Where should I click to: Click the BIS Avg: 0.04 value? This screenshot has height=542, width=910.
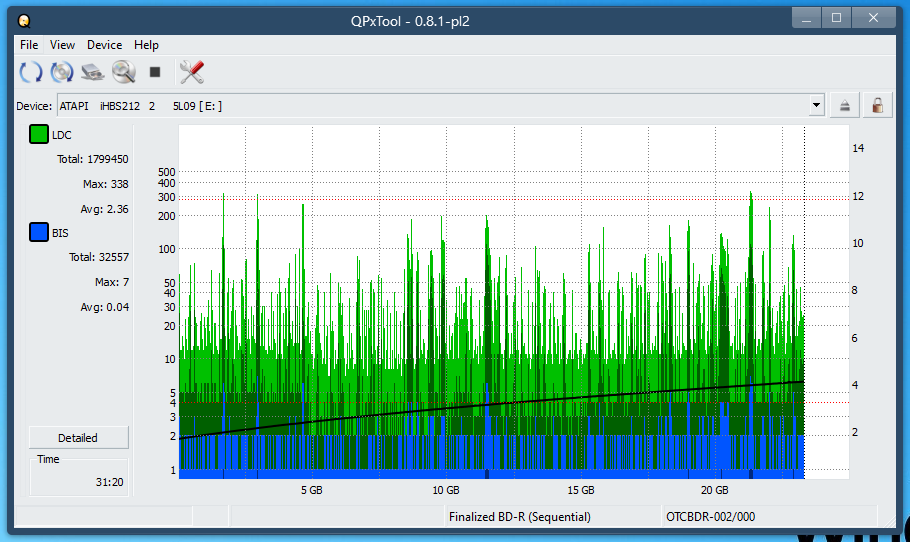click(104, 307)
